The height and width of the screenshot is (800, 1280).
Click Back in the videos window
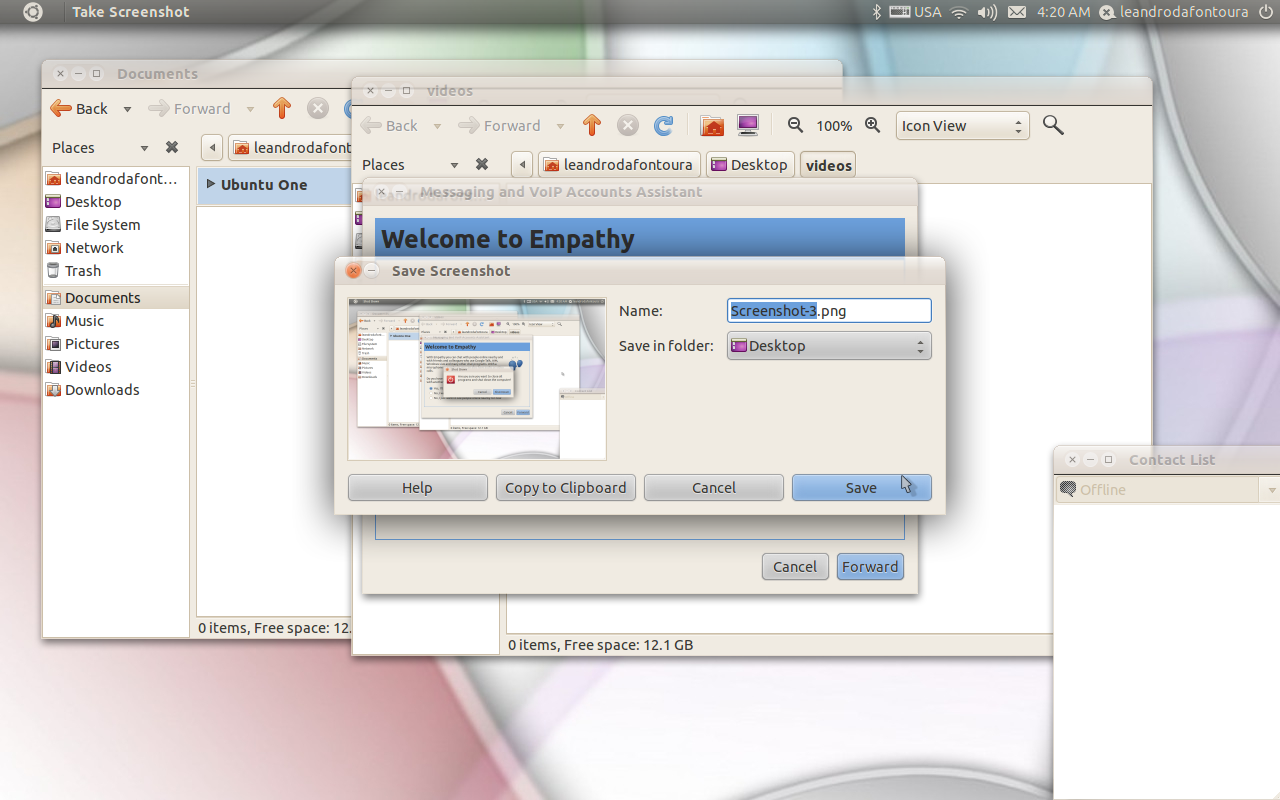tap(390, 126)
